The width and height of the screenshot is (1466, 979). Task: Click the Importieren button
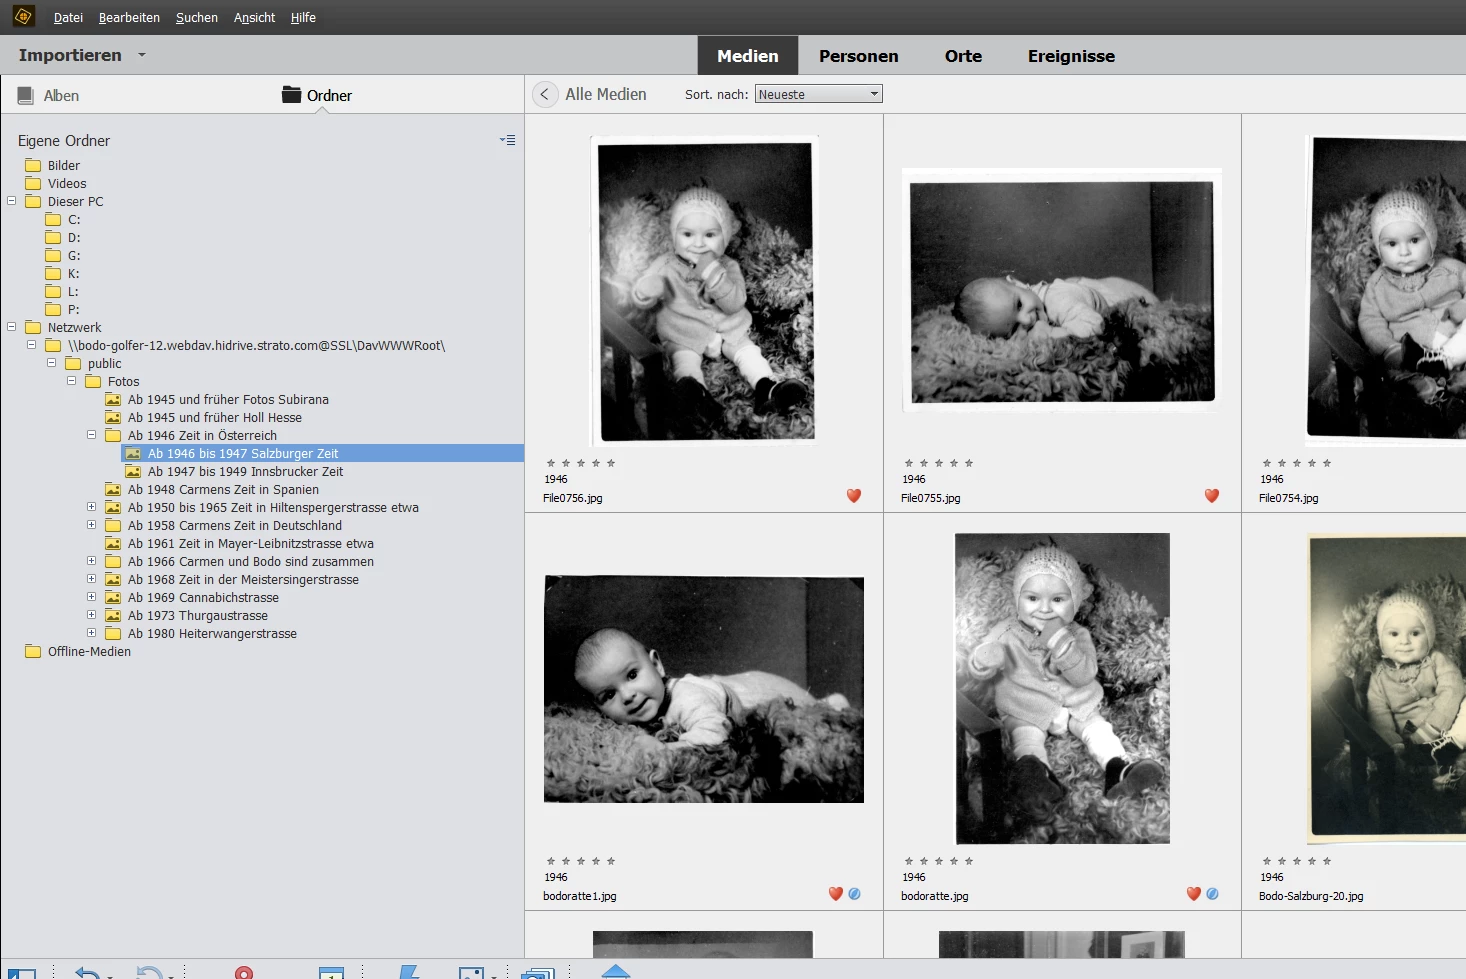70,55
